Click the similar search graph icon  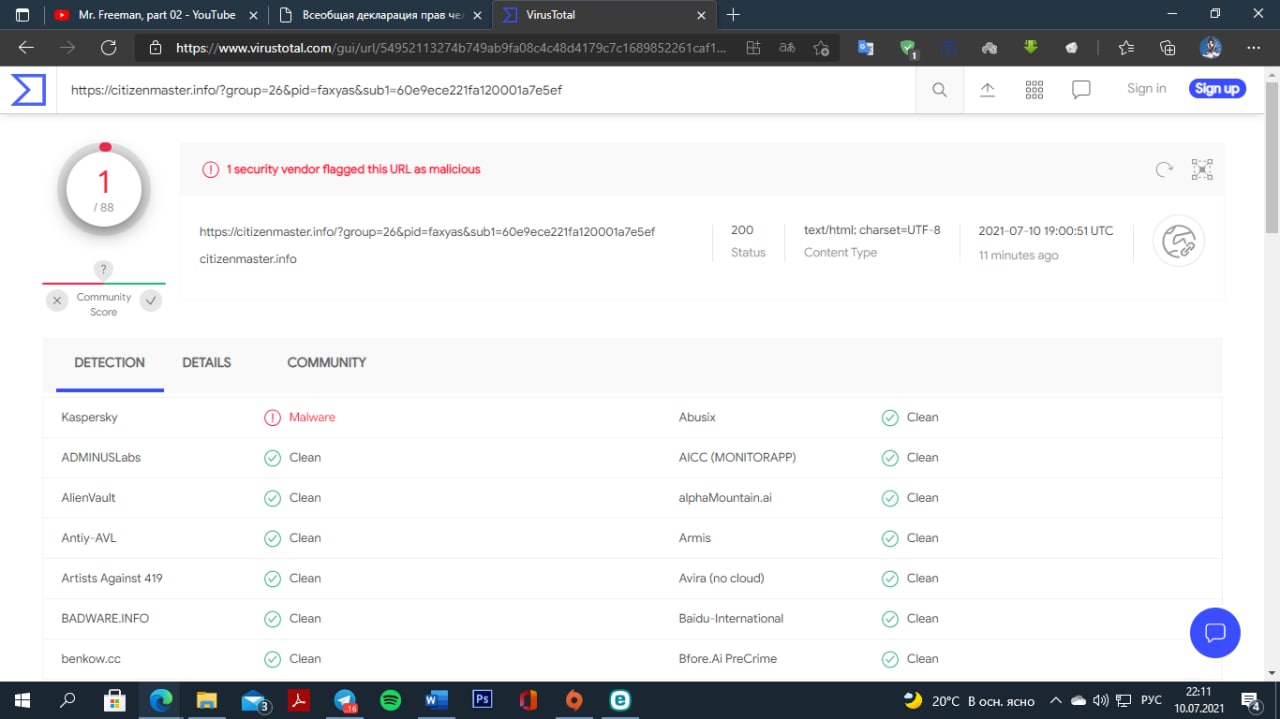click(1202, 170)
